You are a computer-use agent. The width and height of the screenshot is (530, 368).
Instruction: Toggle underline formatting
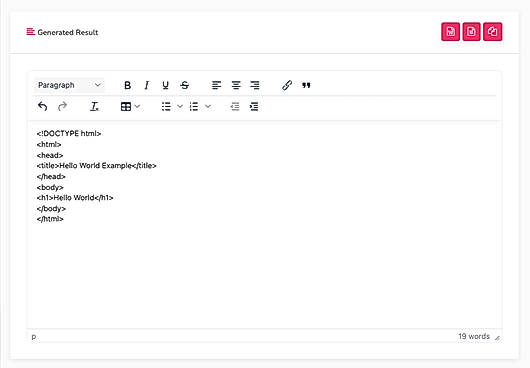165,85
